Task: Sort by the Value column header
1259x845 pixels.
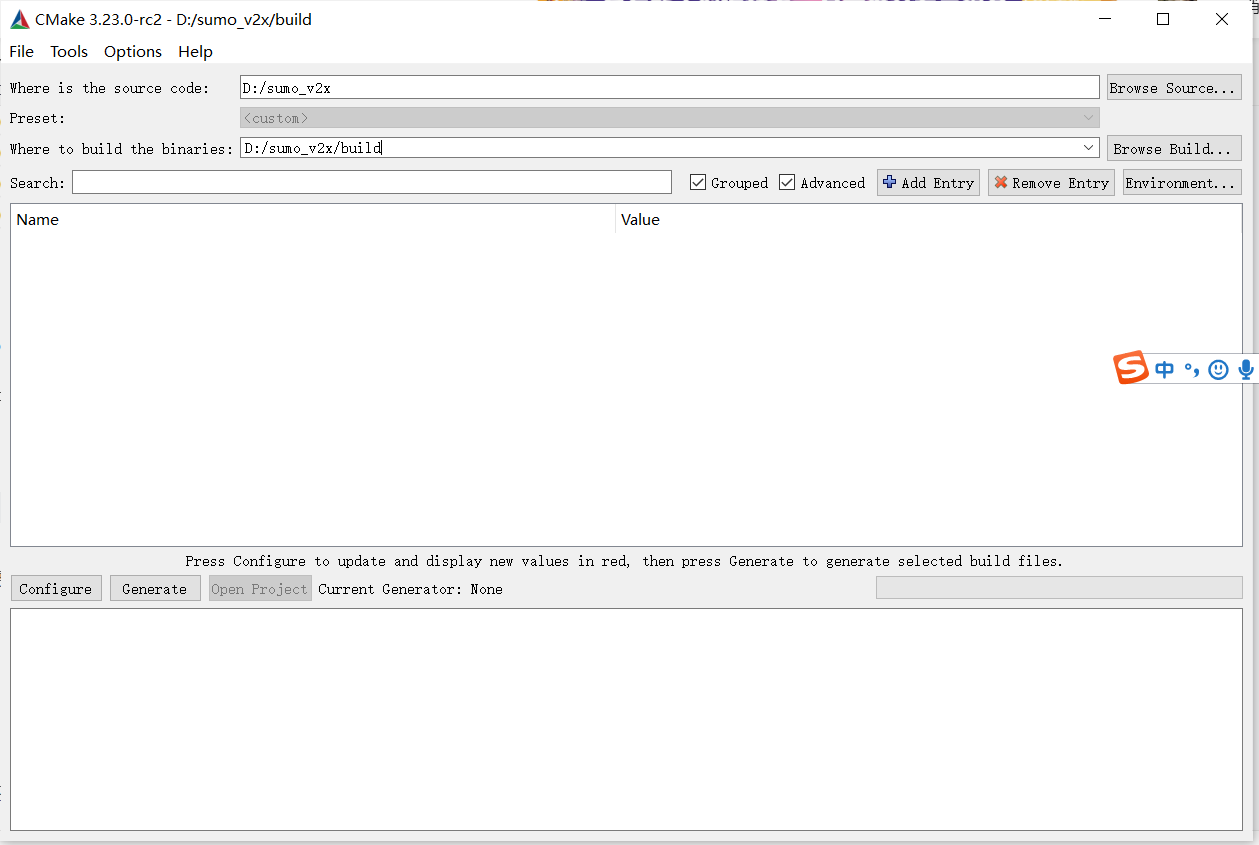Action: (928, 220)
